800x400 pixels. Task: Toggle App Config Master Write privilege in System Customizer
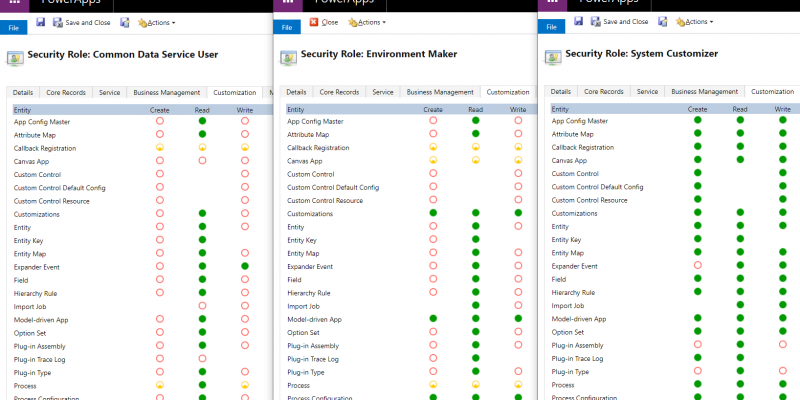coord(783,120)
